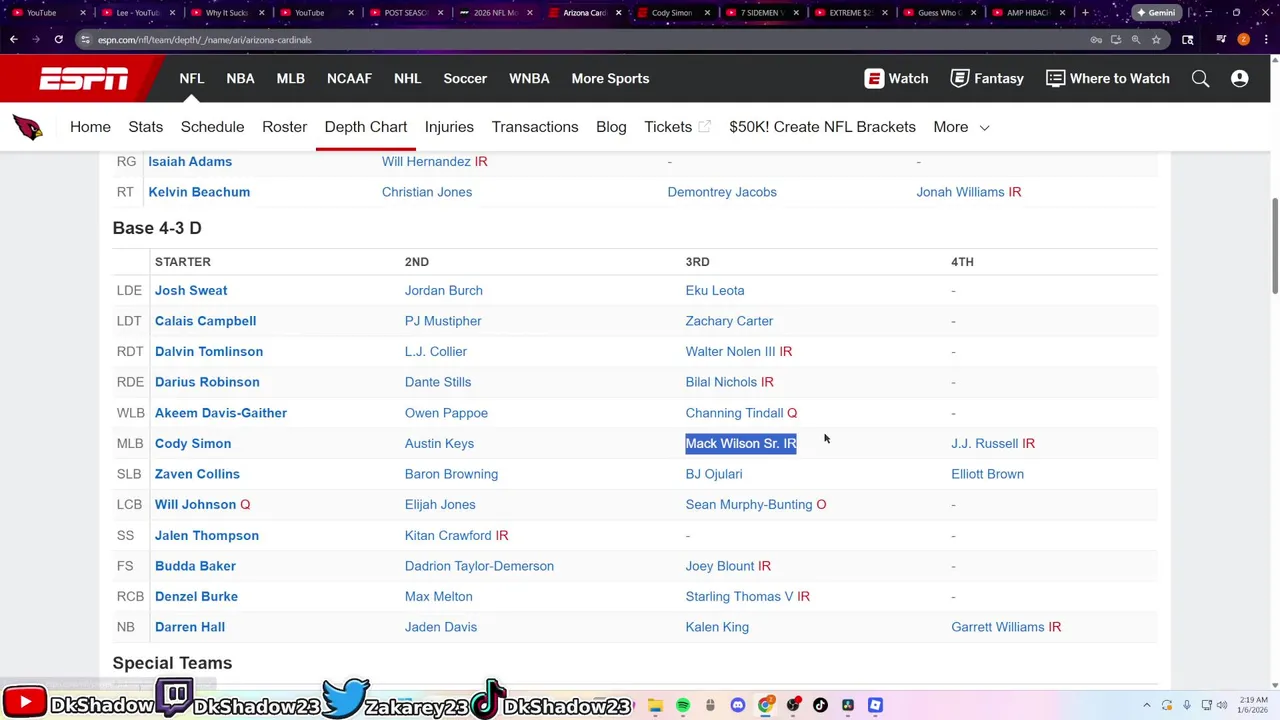Open the WNBA menu
The width and height of the screenshot is (1280, 720).
click(x=529, y=79)
